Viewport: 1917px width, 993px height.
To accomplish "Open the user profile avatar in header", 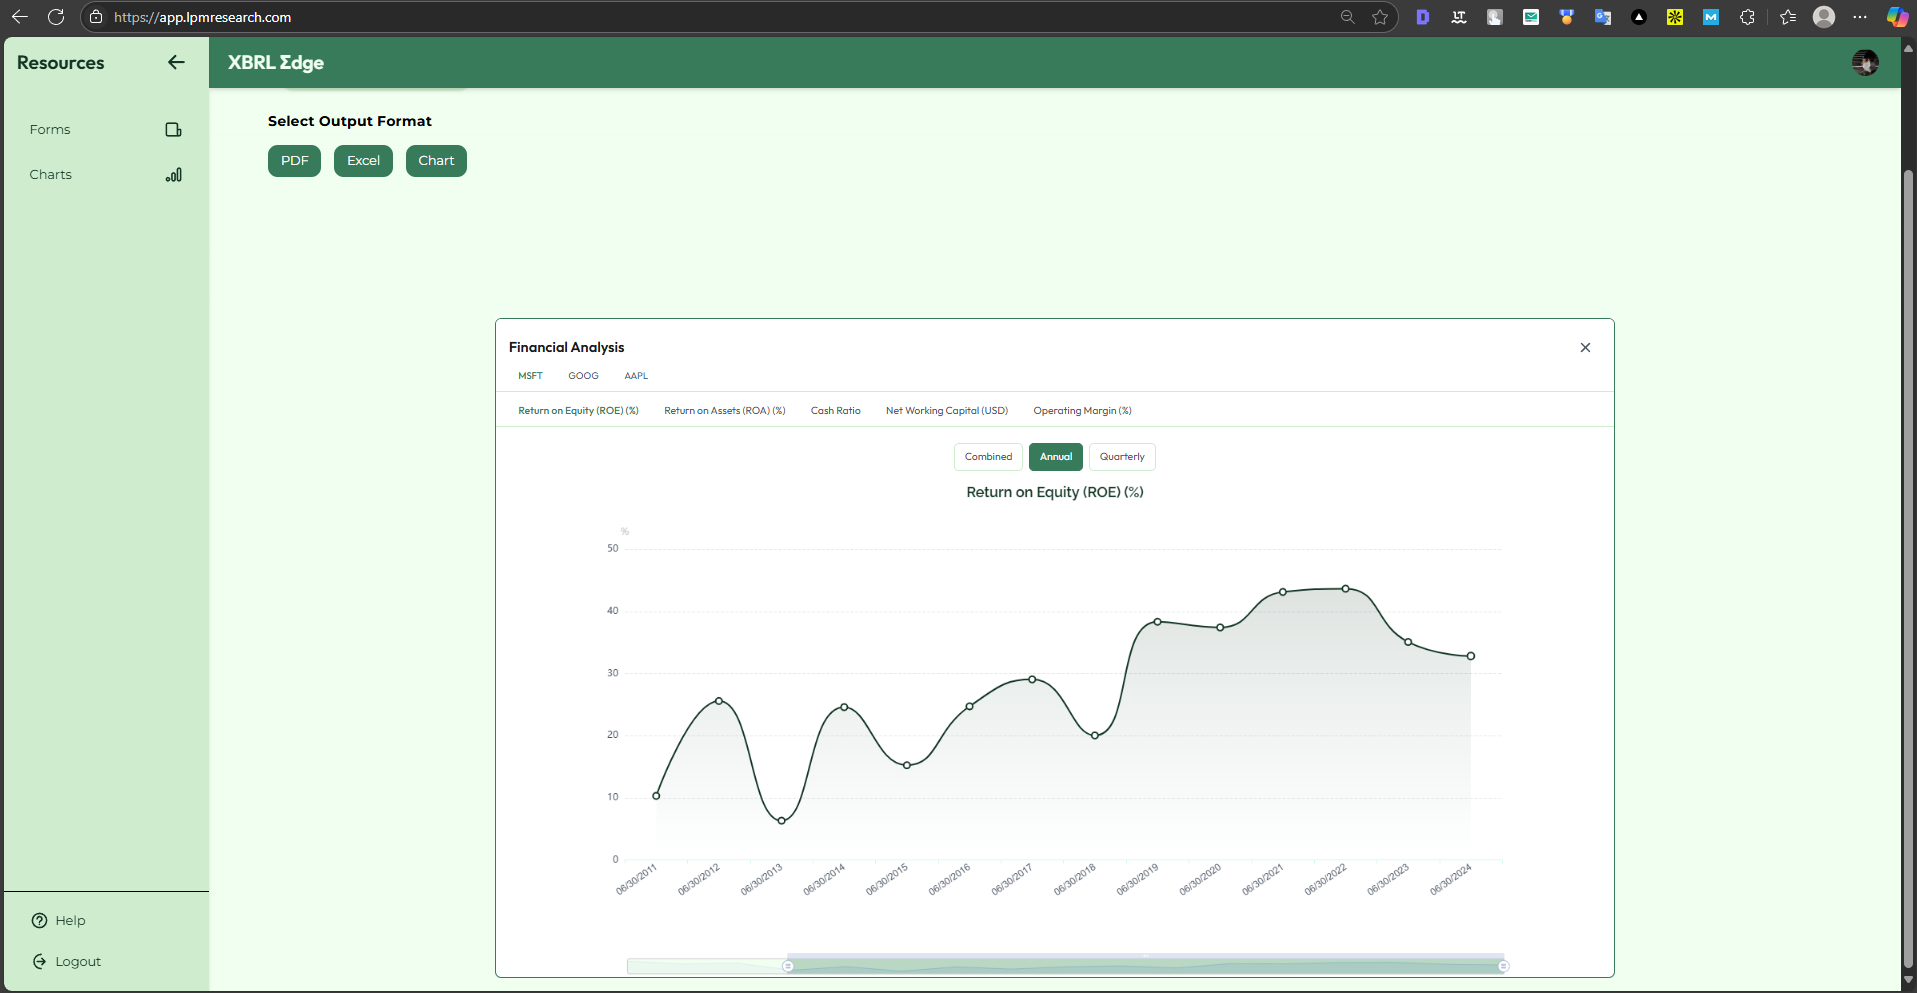I will [1865, 63].
